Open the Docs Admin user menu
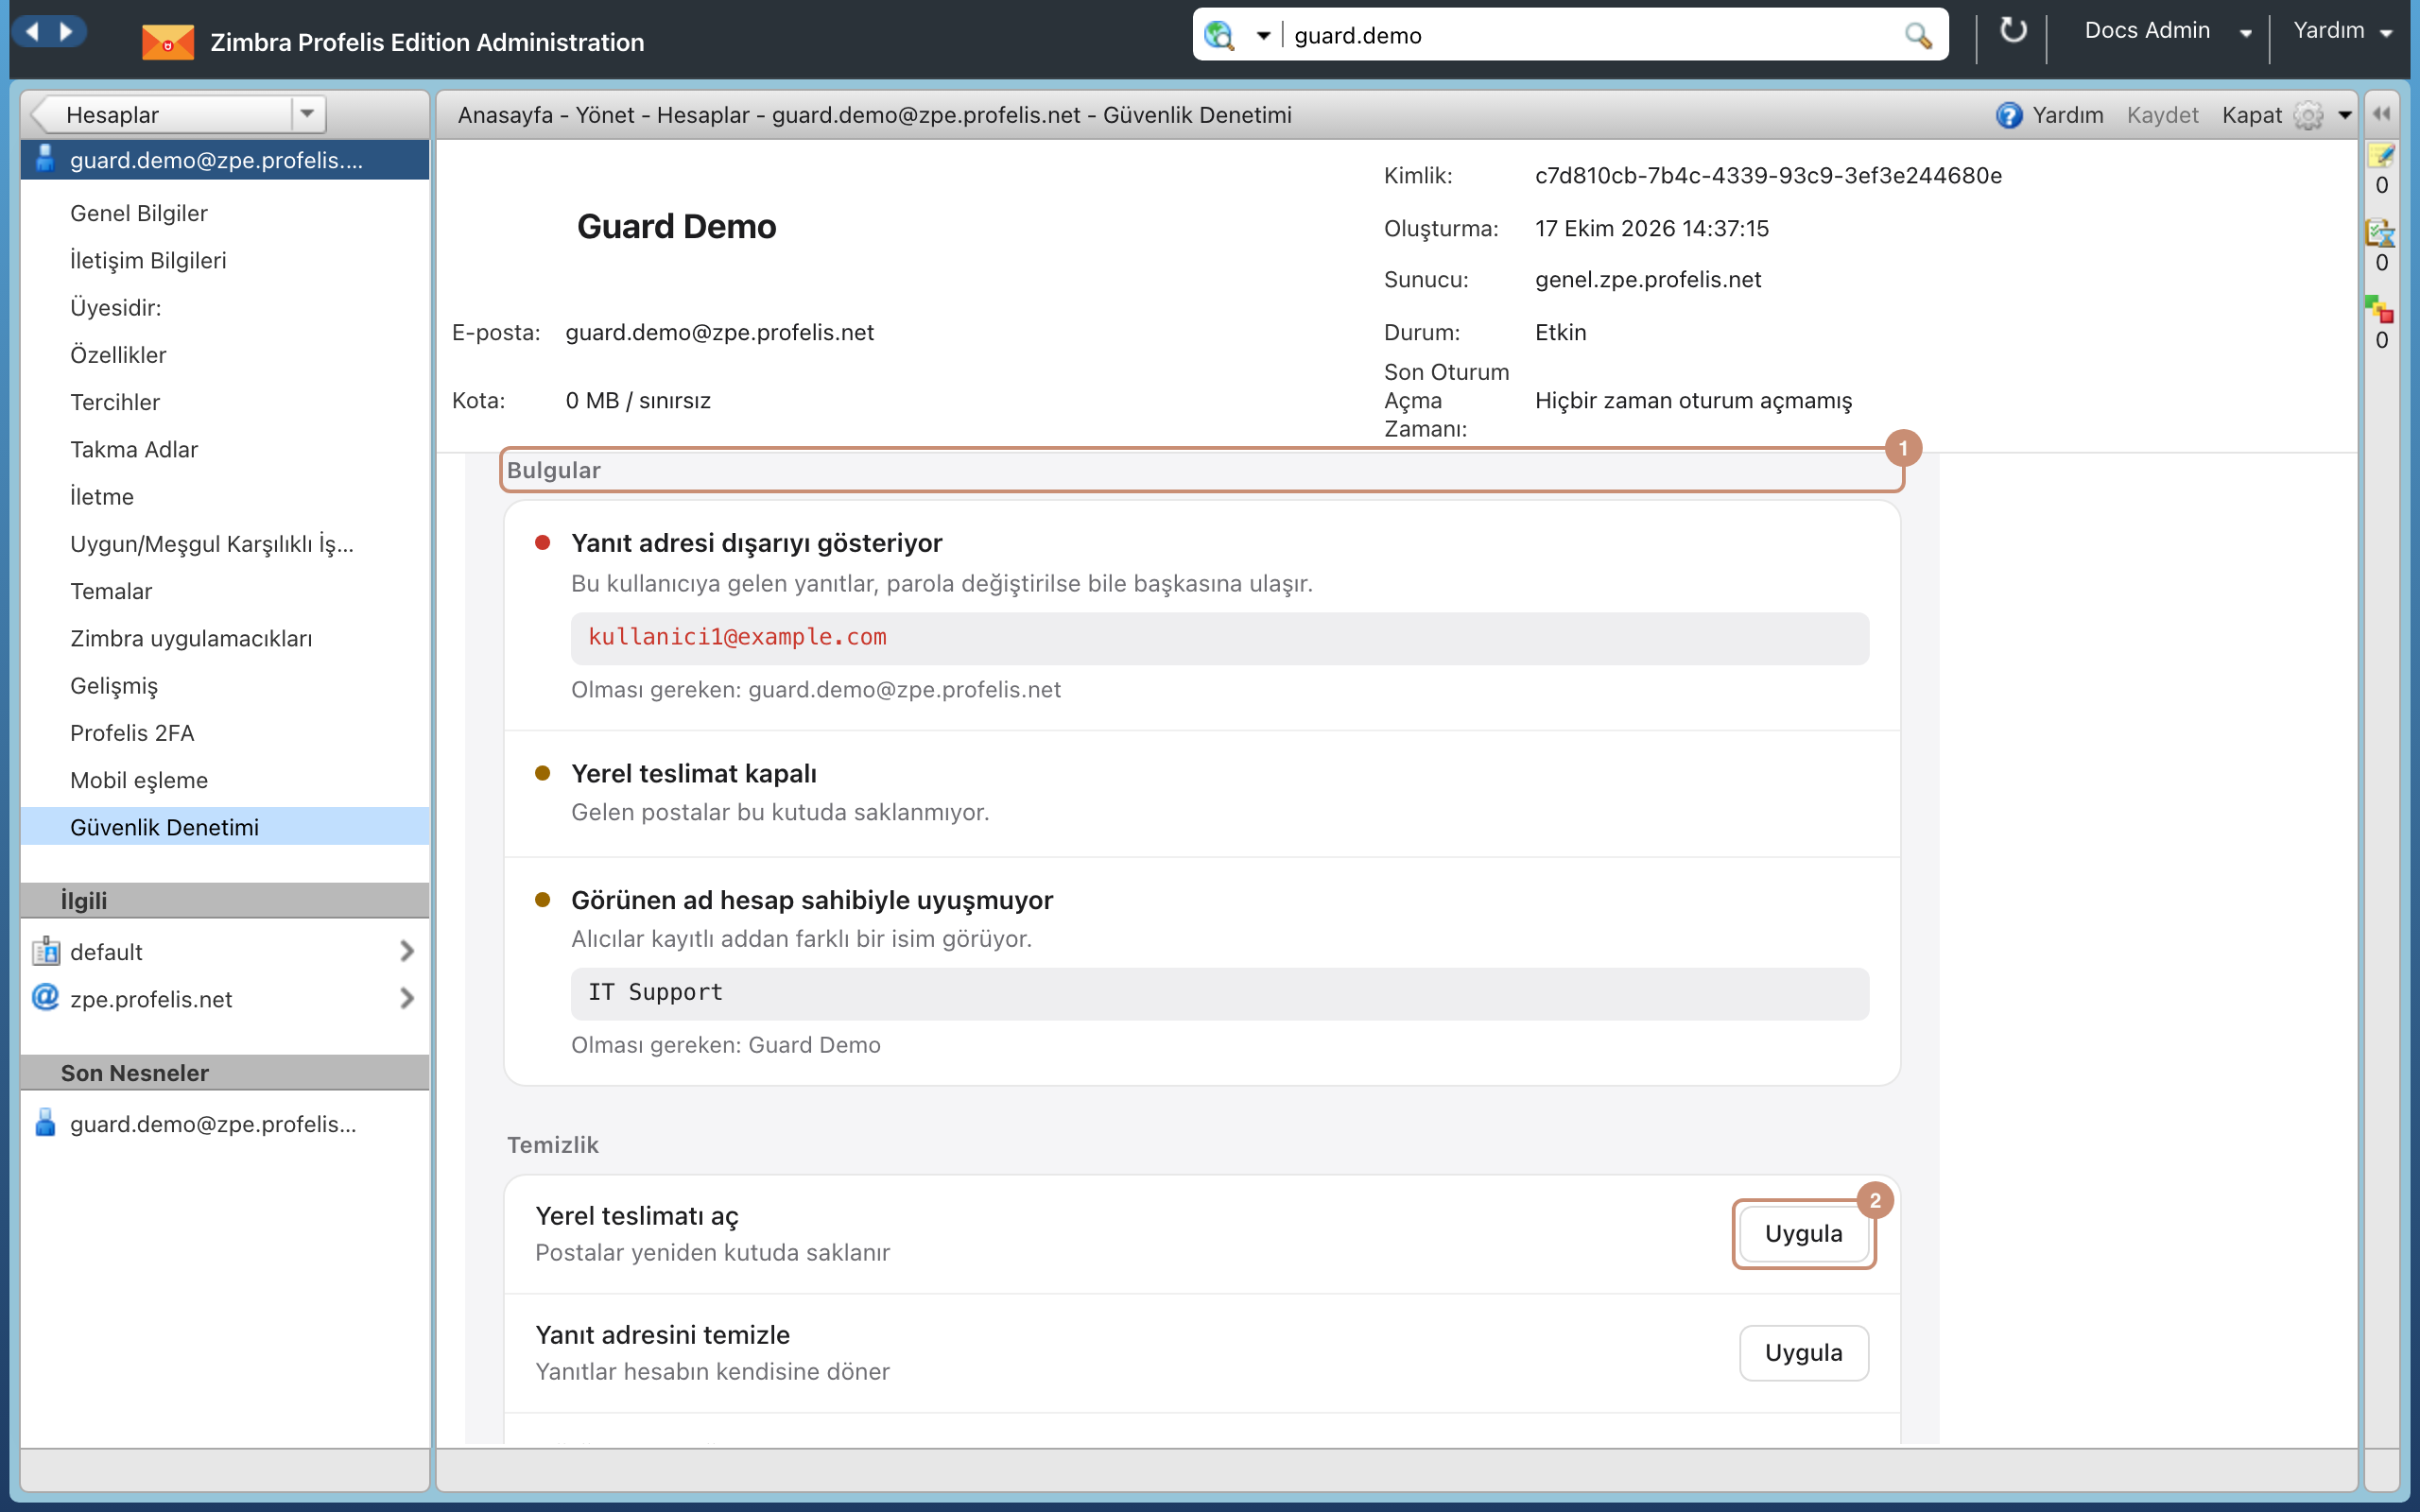Viewport: 2420px width, 1512px height. coord(2168,31)
